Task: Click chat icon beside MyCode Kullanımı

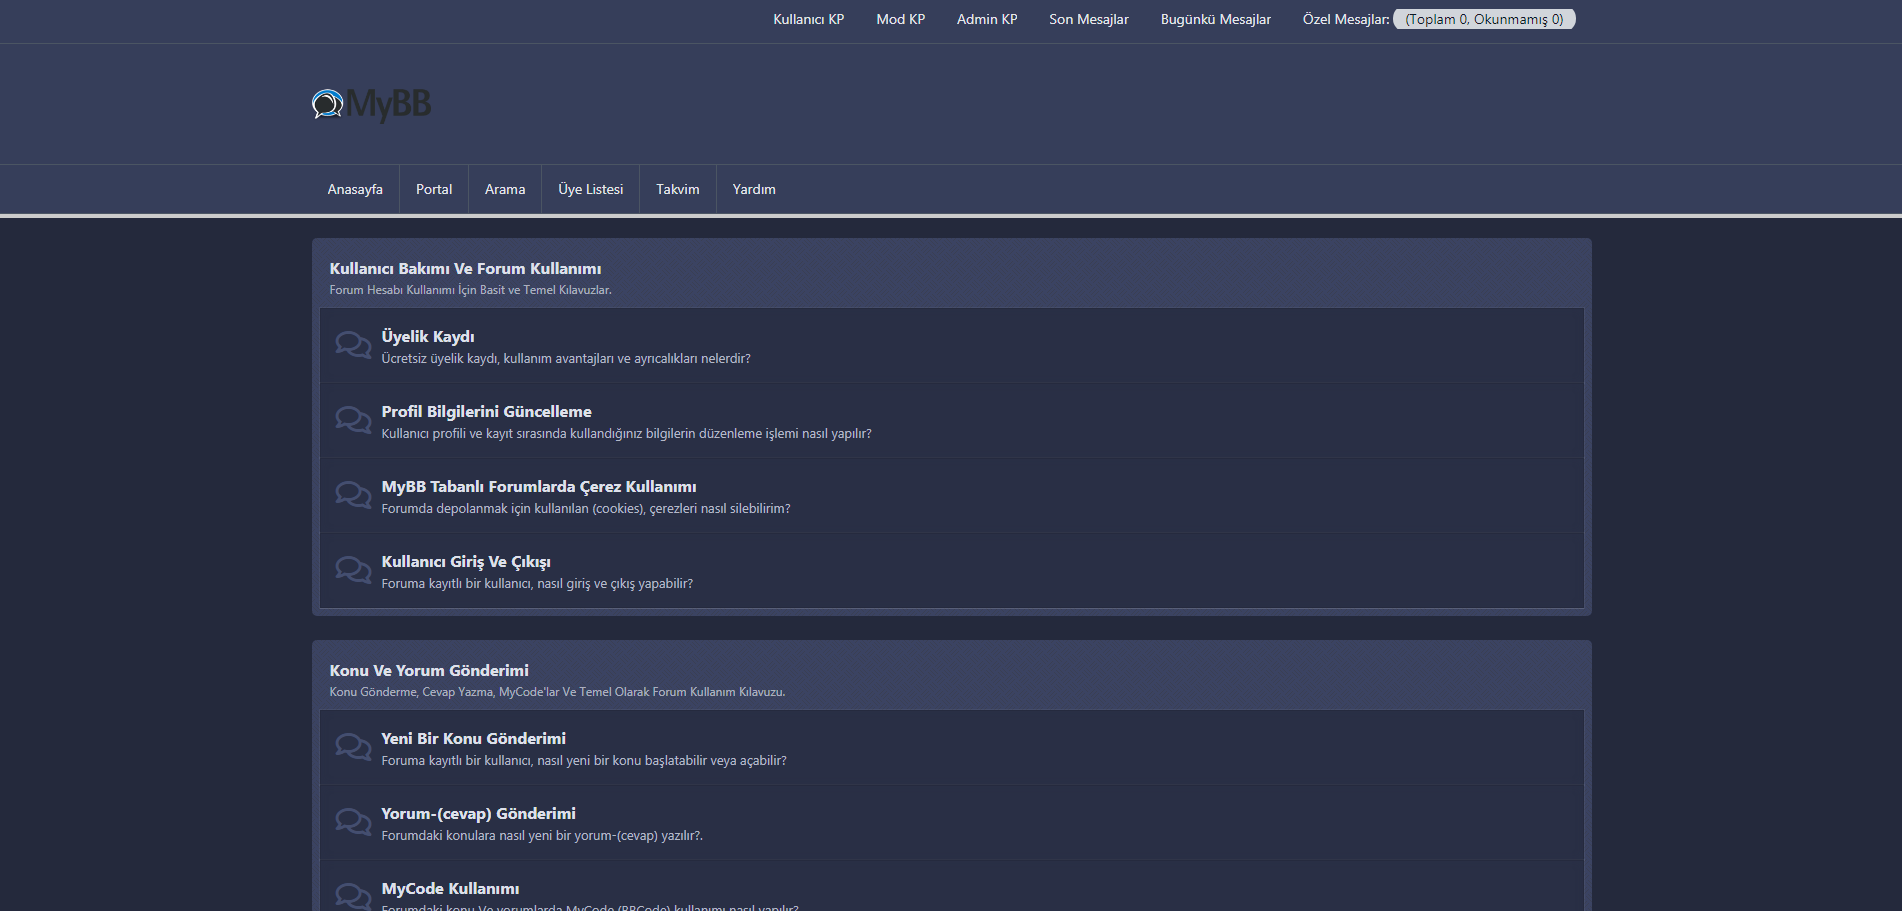Action: (353, 895)
